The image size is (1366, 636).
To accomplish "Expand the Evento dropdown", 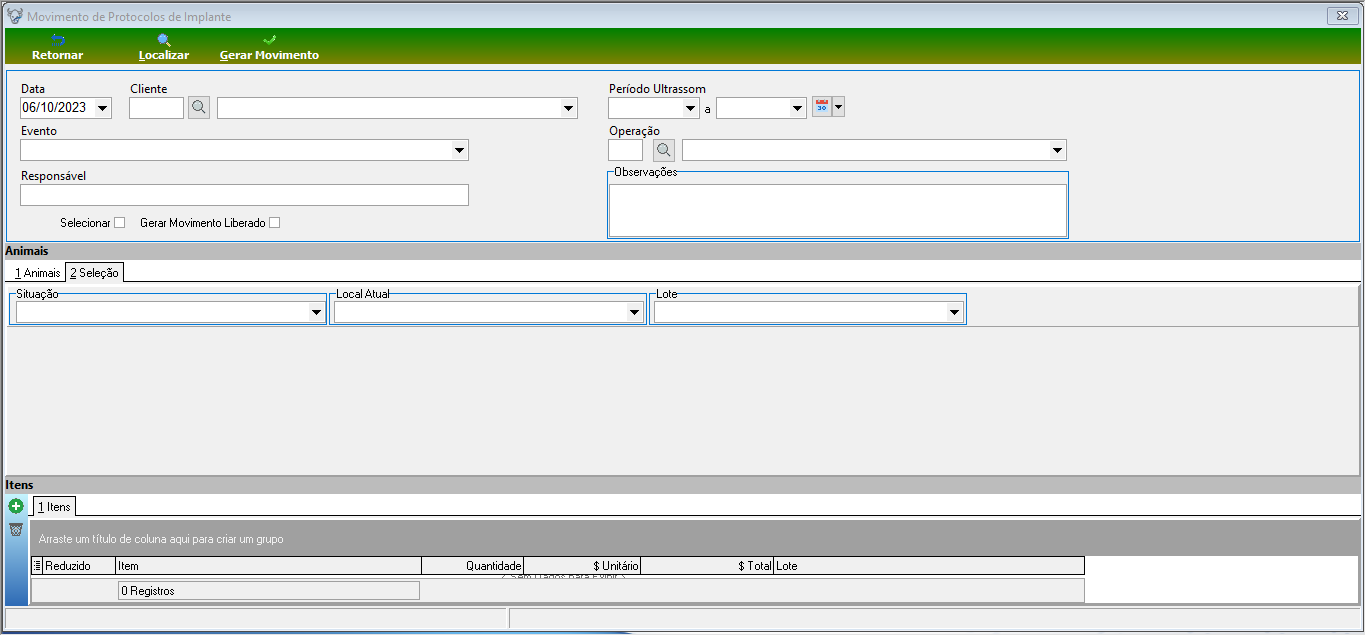I will (x=459, y=150).
